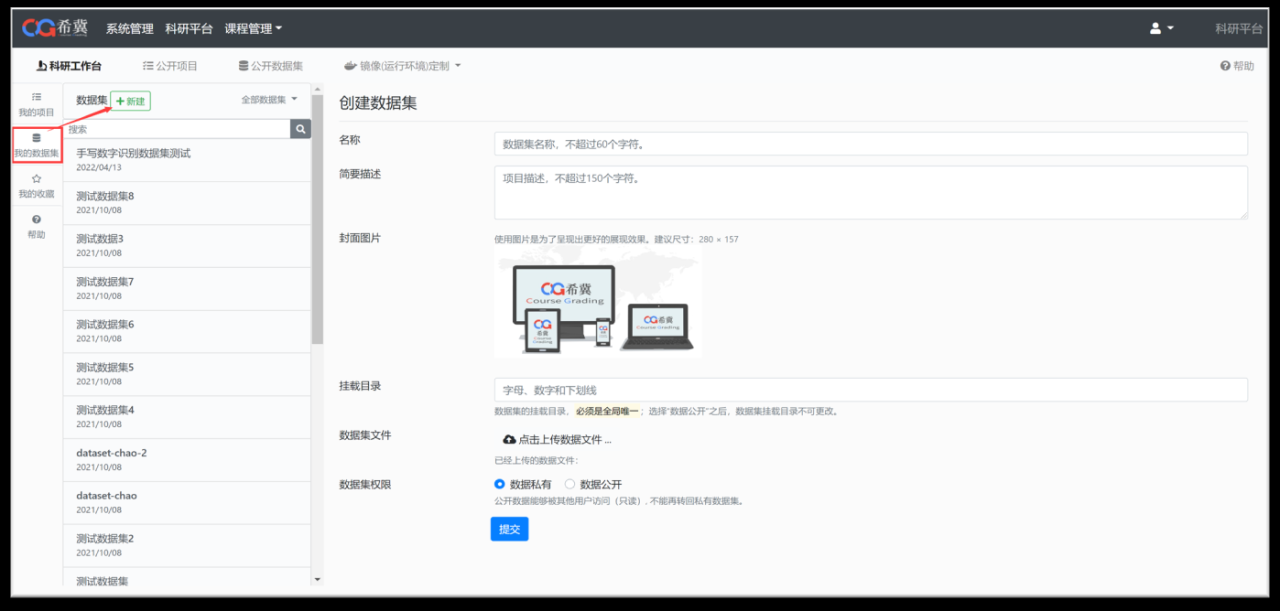Switch to the 公开项目 tab

(170, 66)
